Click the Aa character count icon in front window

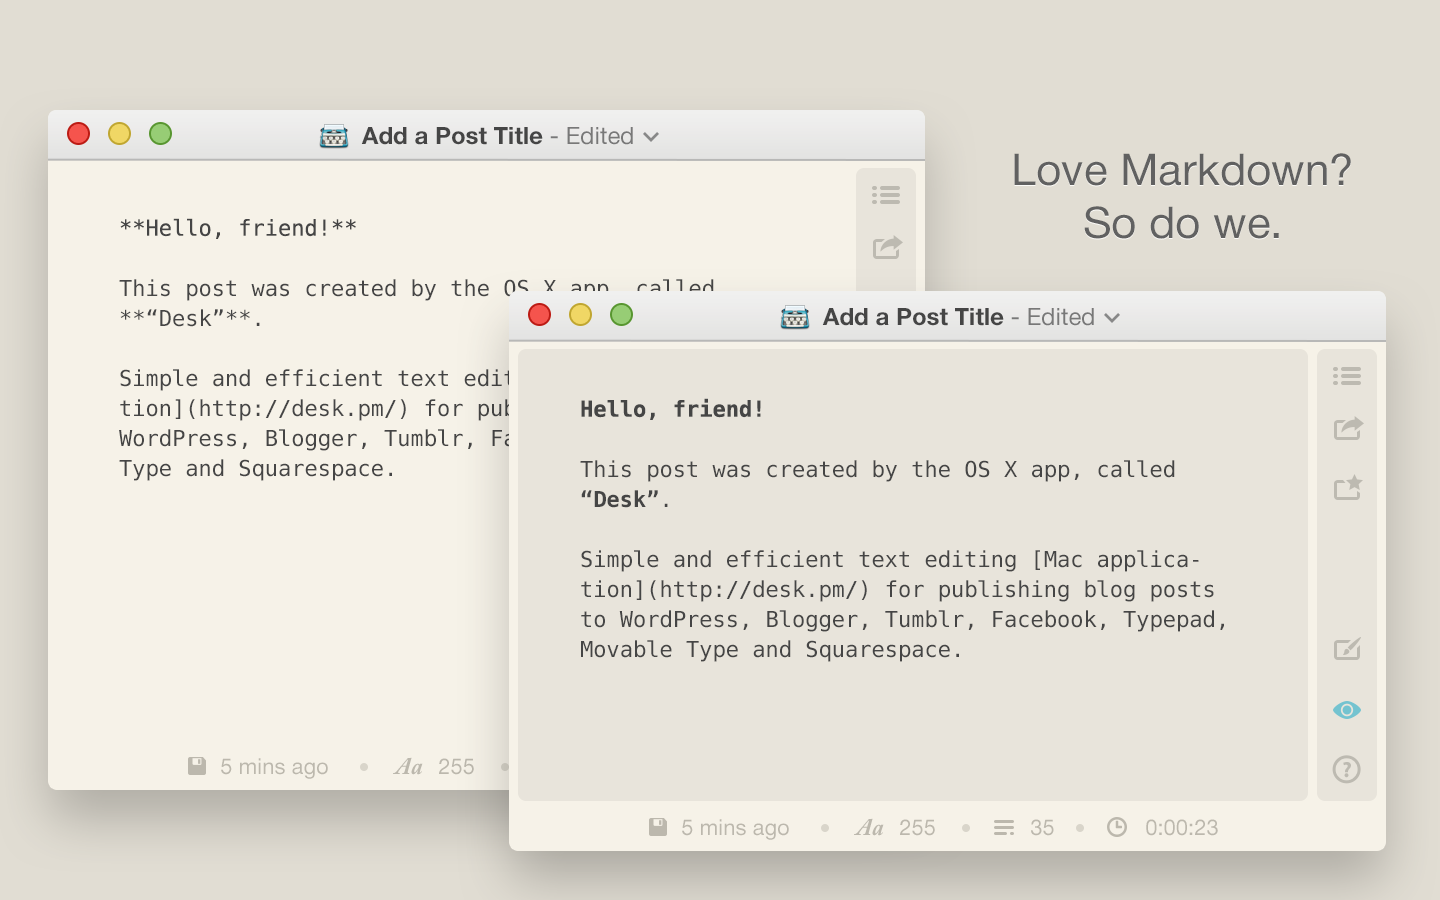pyautogui.click(x=870, y=828)
